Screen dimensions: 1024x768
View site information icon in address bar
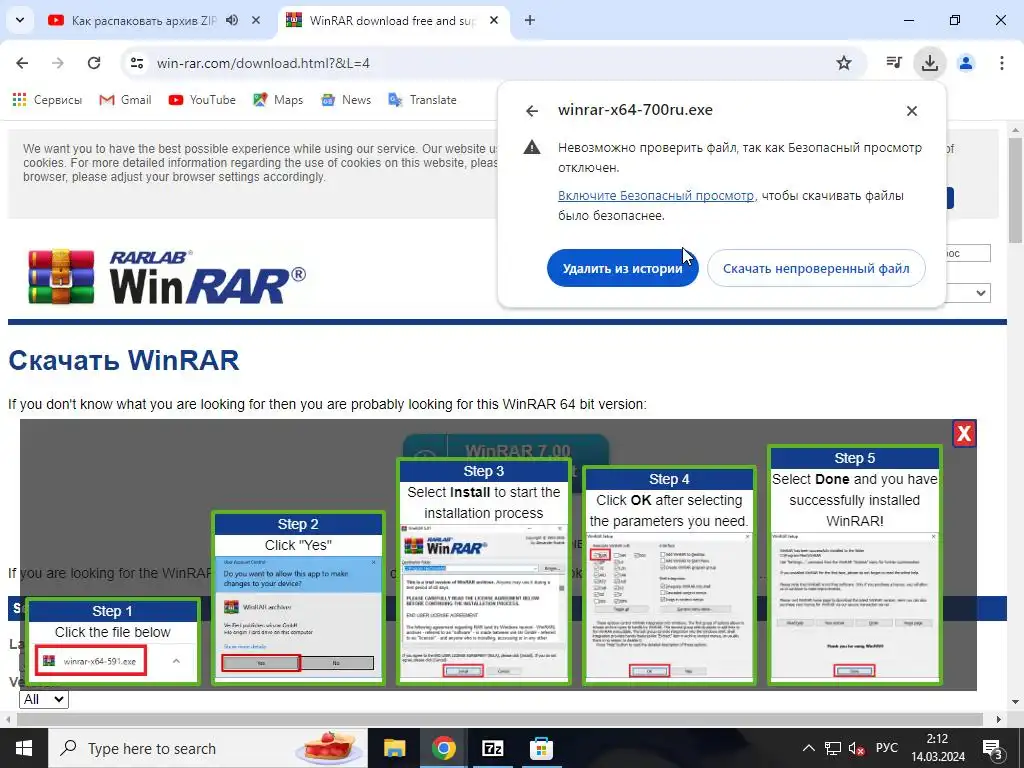tap(136, 63)
